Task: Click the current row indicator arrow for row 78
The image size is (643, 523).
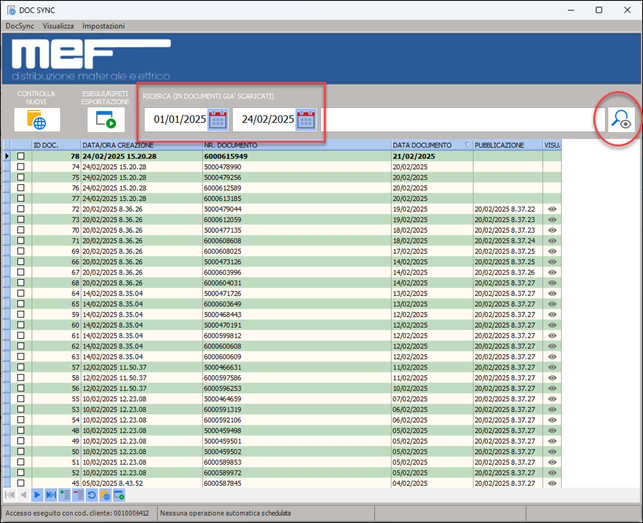Action: [x=7, y=156]
